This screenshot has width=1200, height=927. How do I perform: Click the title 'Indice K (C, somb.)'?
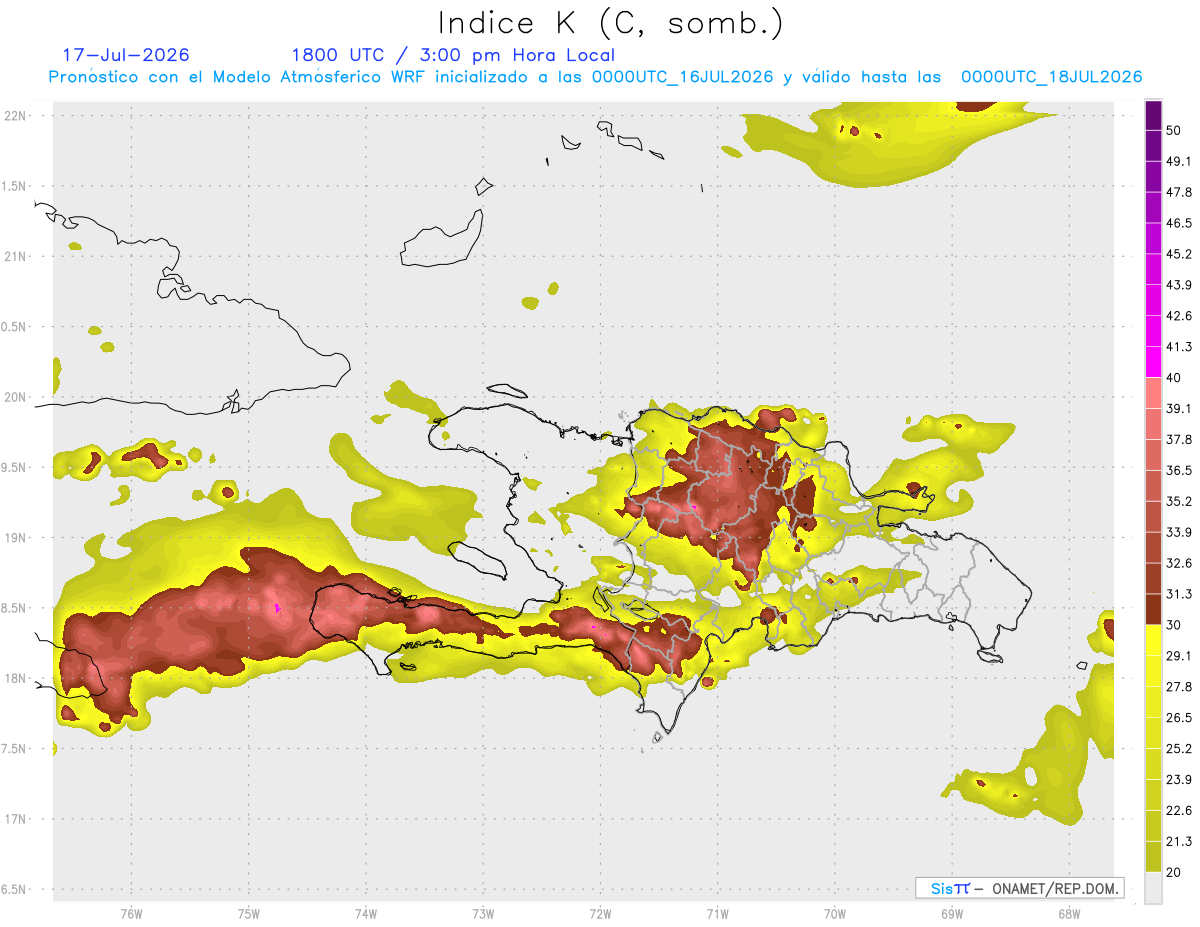pos(610,23)
